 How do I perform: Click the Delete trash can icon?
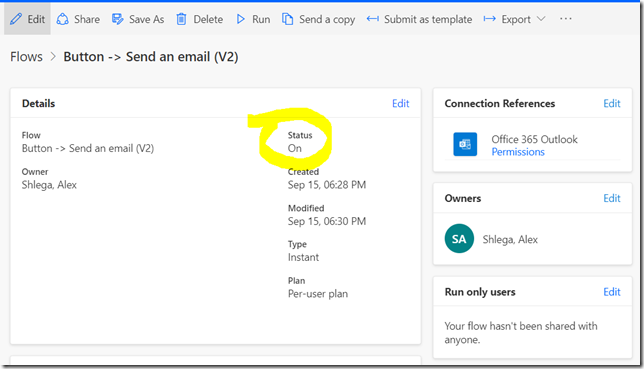(181, 19)
